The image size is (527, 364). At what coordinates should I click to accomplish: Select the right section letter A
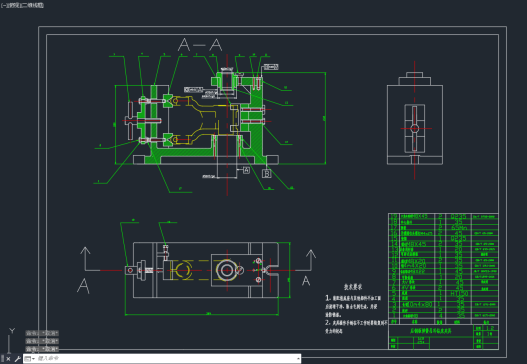306,281
